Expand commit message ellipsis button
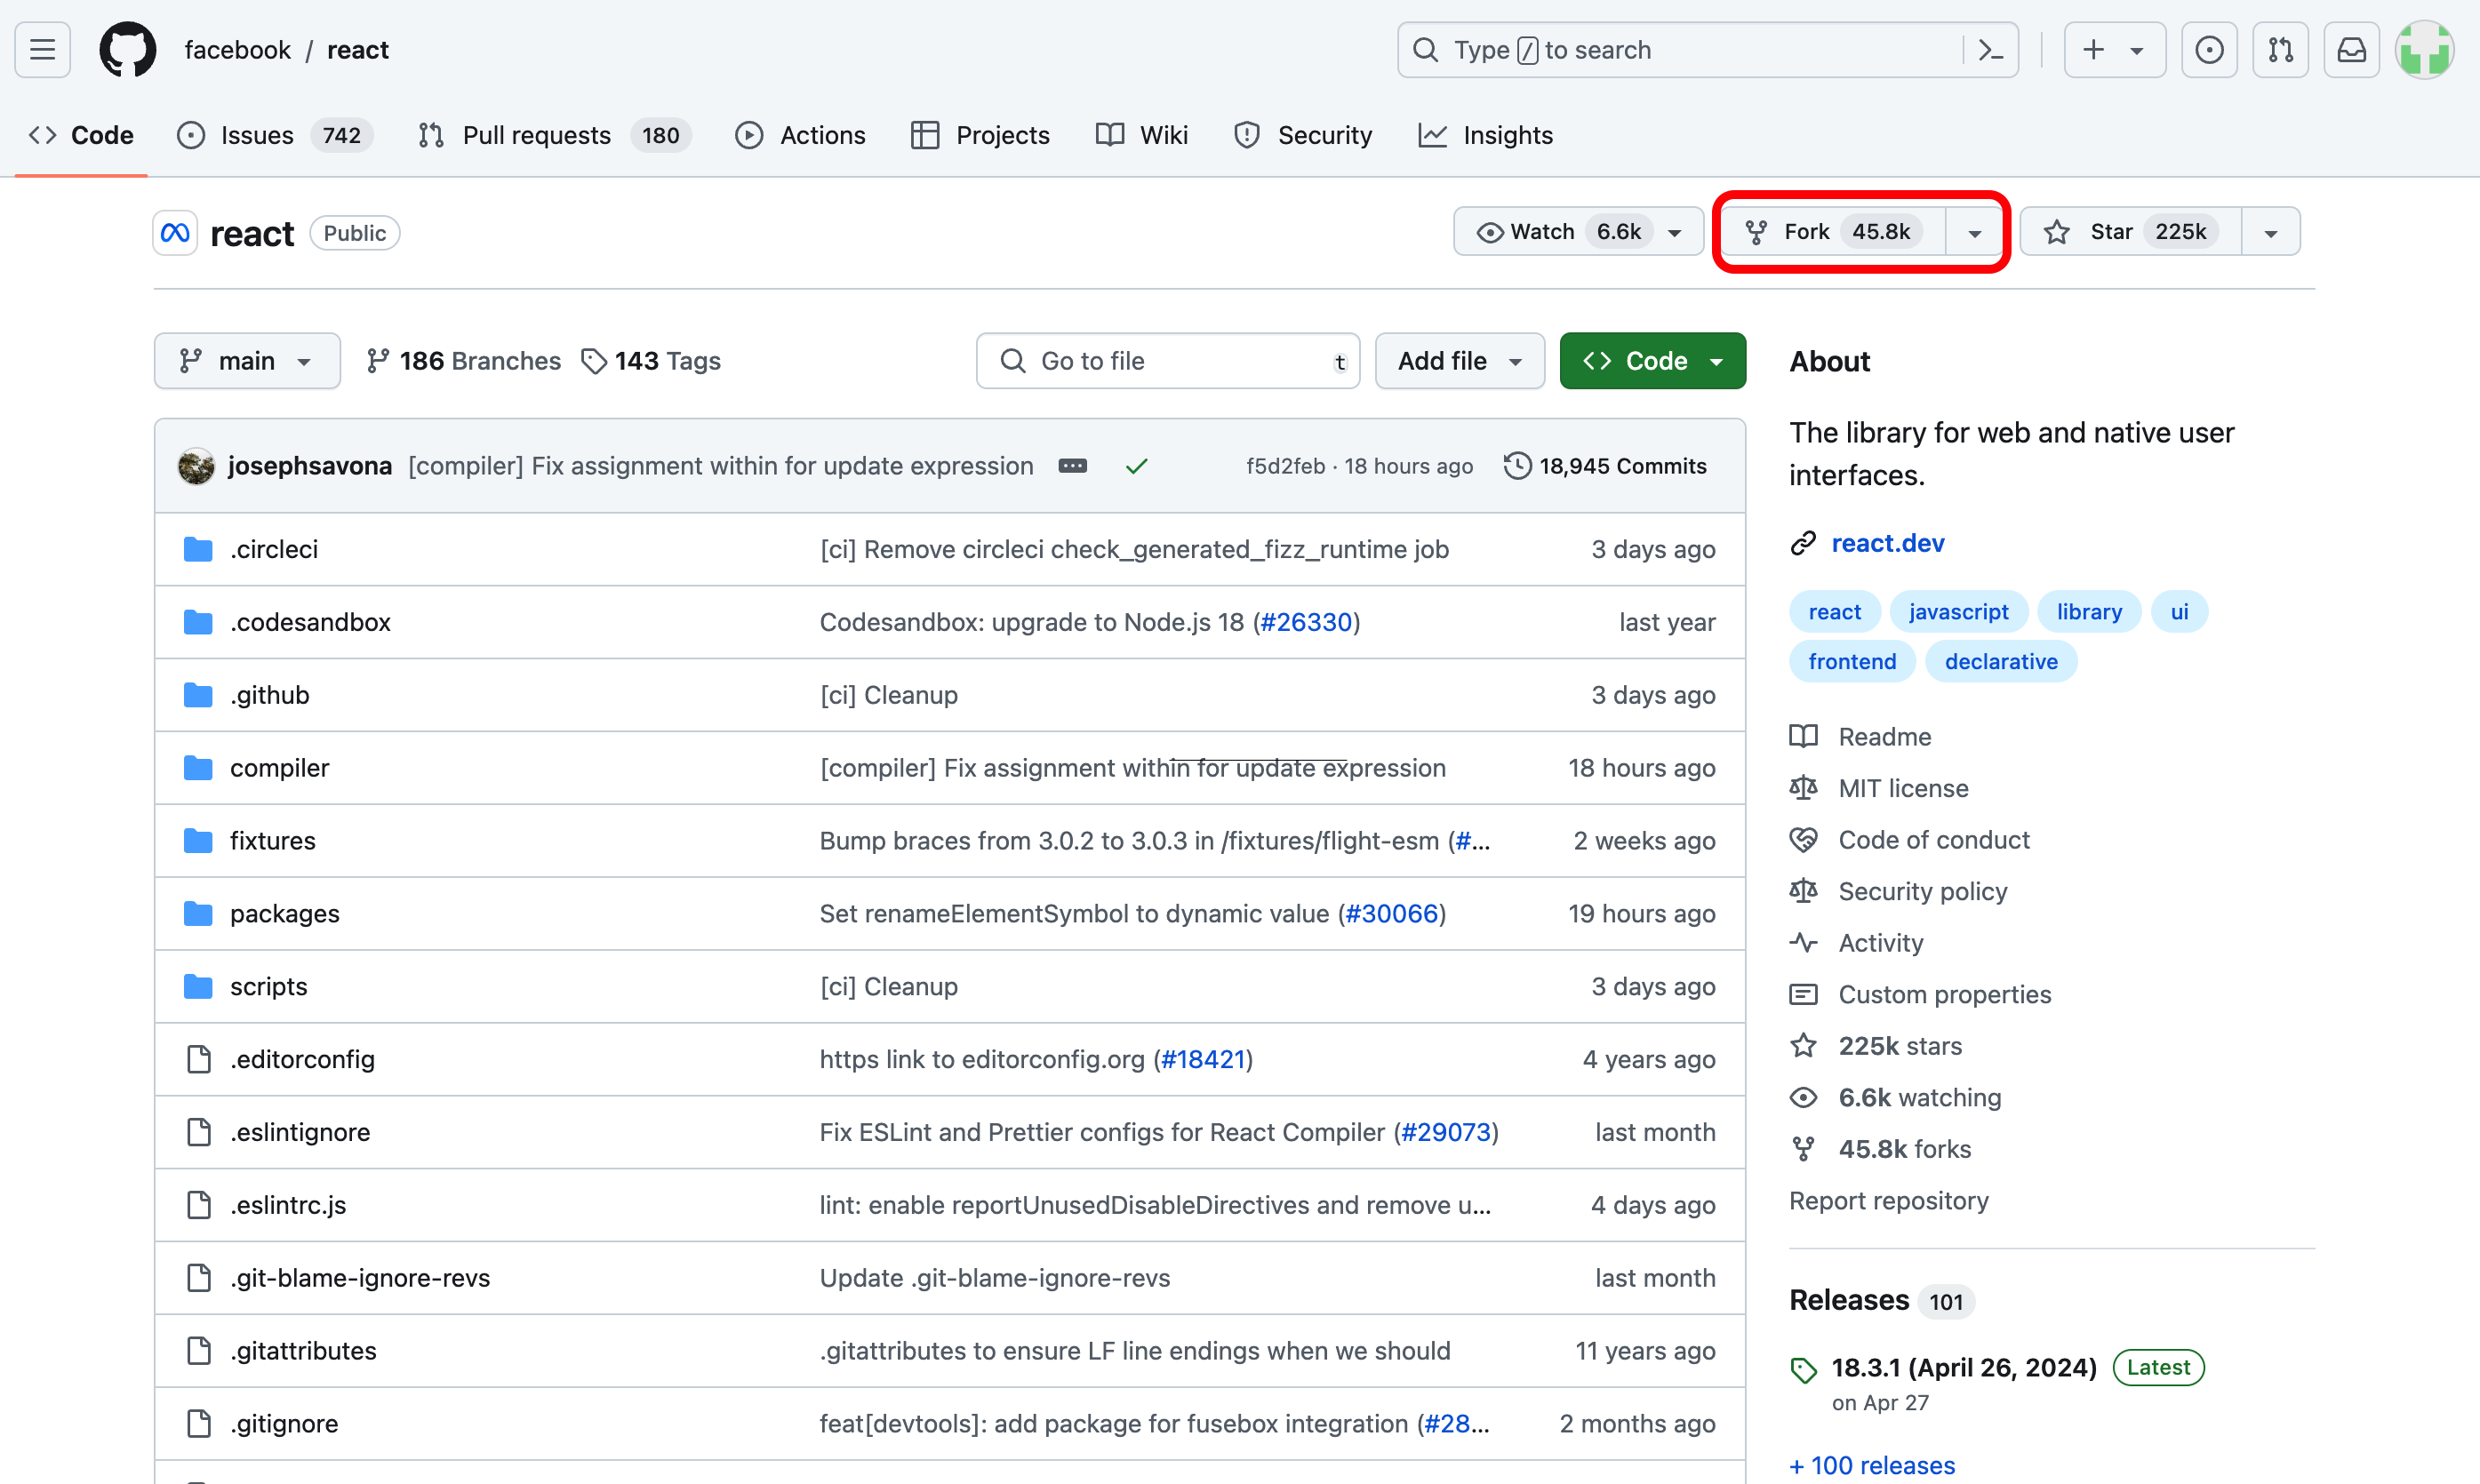Viewport: 2480px width, 1484px height. point(1072,466)
